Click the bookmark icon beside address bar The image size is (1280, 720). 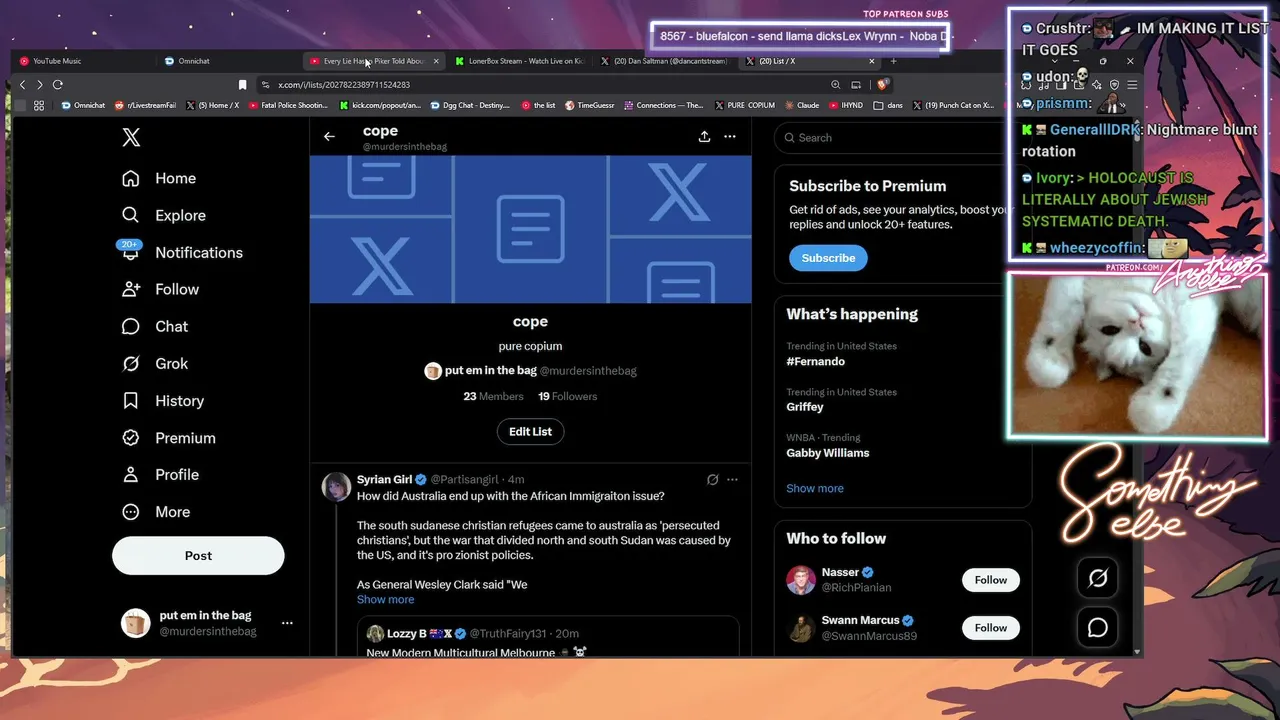click(242, 85)
